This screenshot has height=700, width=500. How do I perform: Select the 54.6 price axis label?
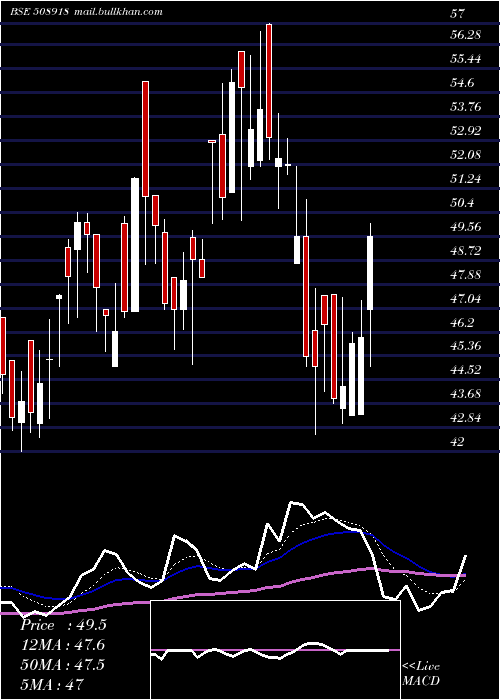463,83
